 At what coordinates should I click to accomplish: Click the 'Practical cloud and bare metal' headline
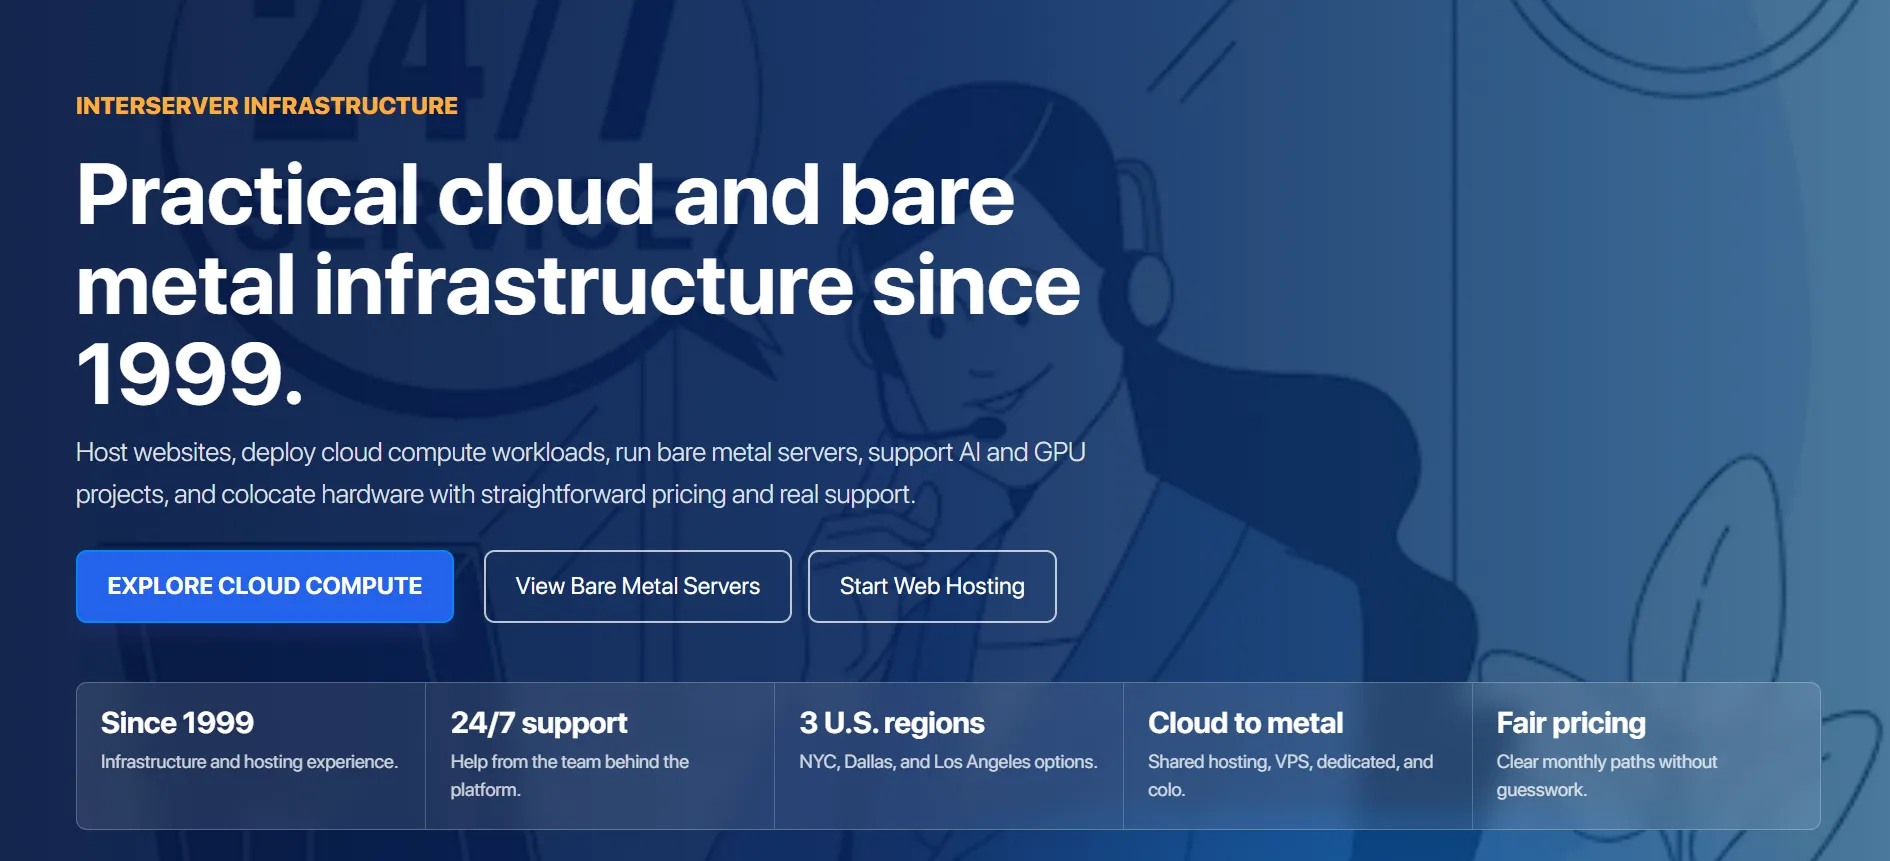[578, 284]
